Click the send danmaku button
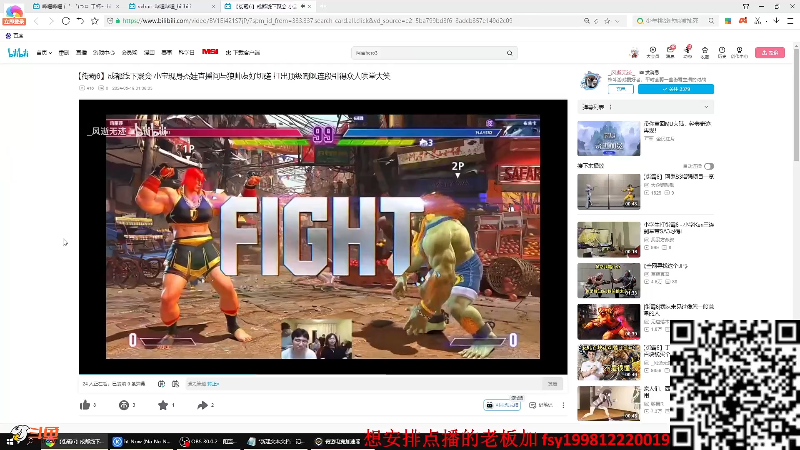 (552, 384)
